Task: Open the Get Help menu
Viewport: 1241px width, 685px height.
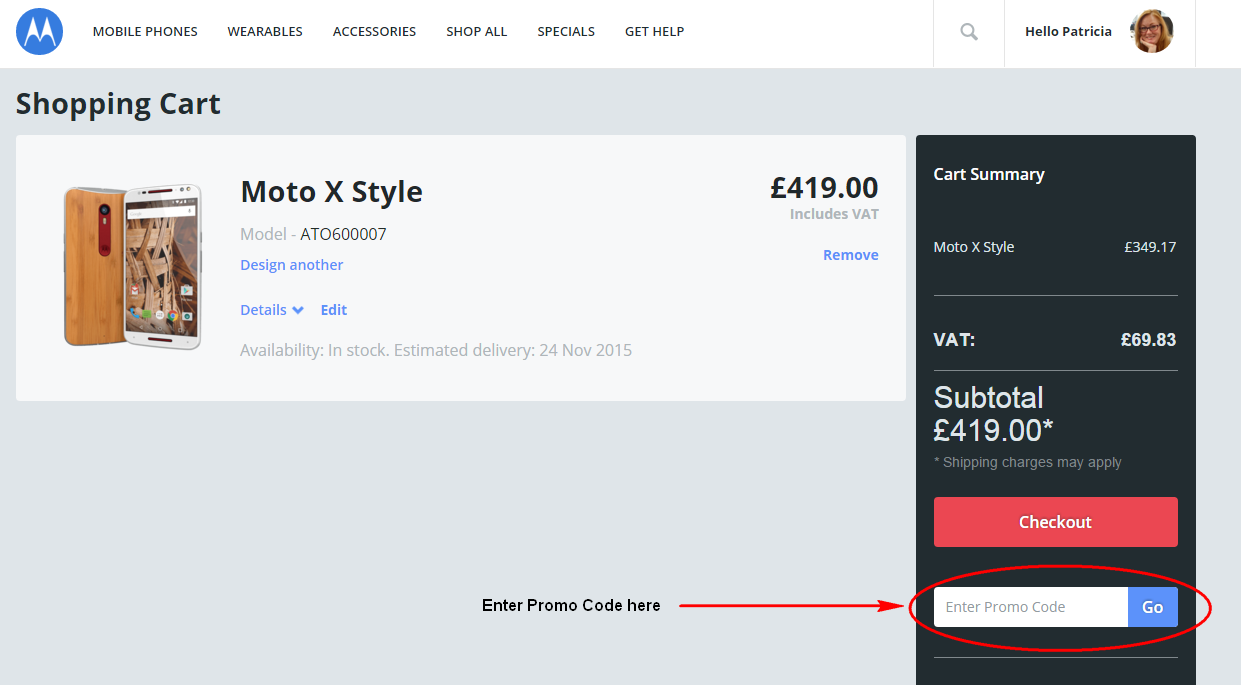Action: click(654, 32)
